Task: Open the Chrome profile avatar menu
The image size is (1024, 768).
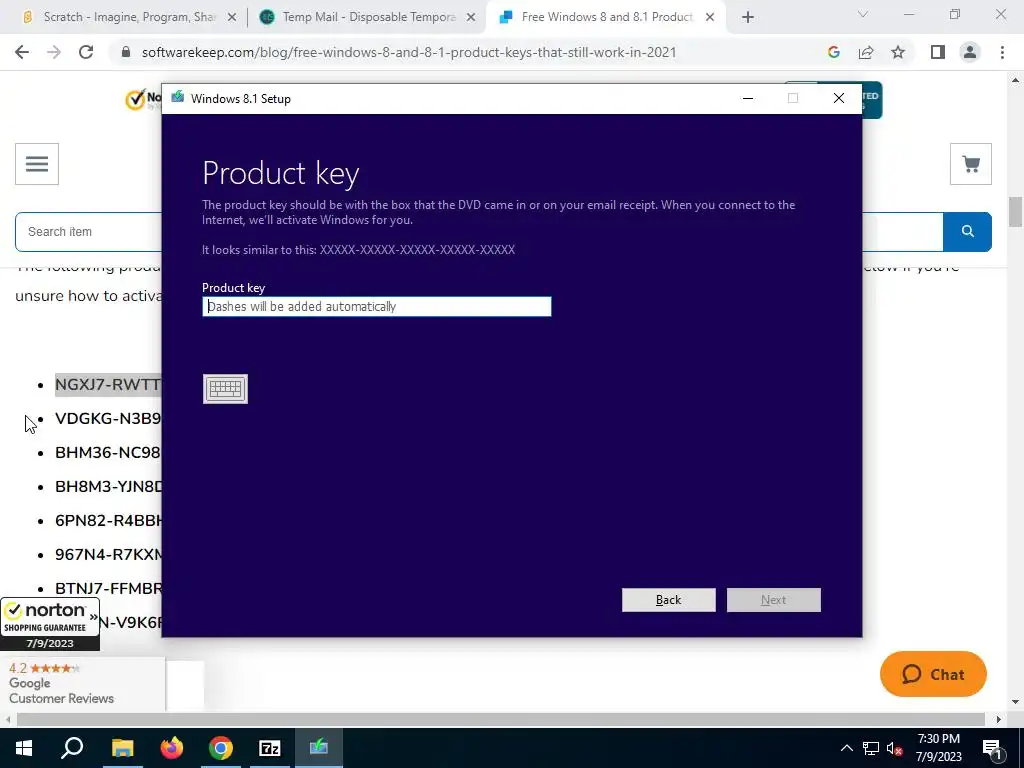Action: click(970, 52)
